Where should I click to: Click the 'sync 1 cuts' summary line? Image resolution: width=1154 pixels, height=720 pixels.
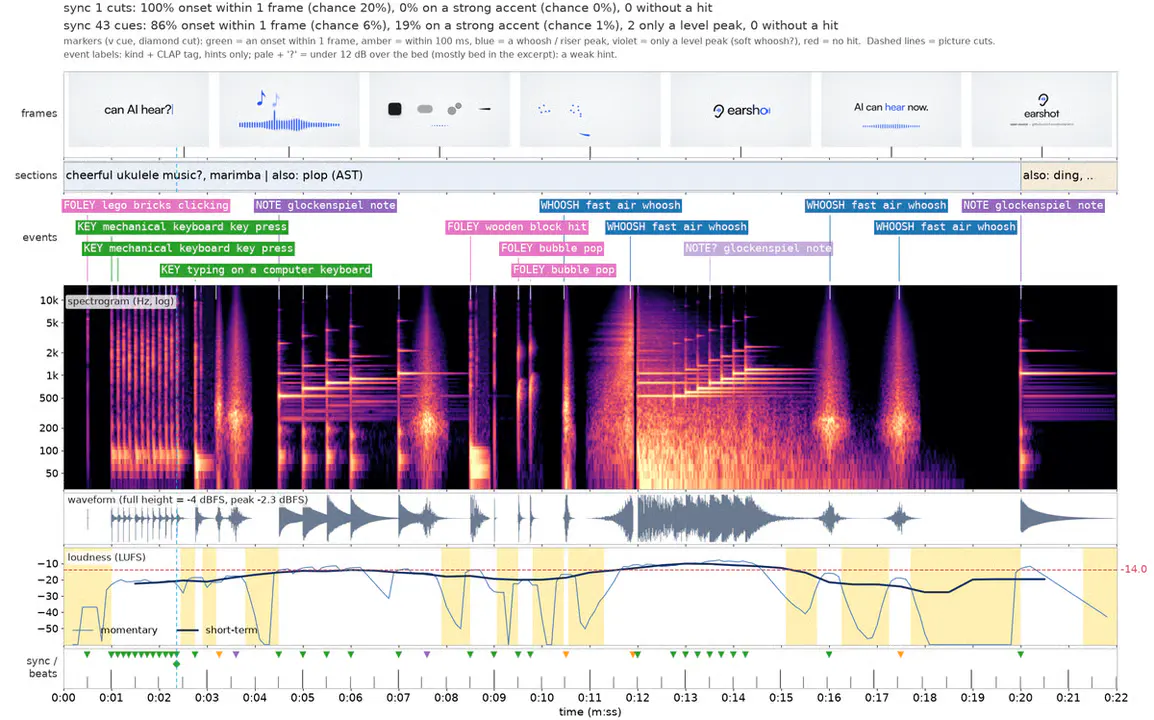(388, 8)
